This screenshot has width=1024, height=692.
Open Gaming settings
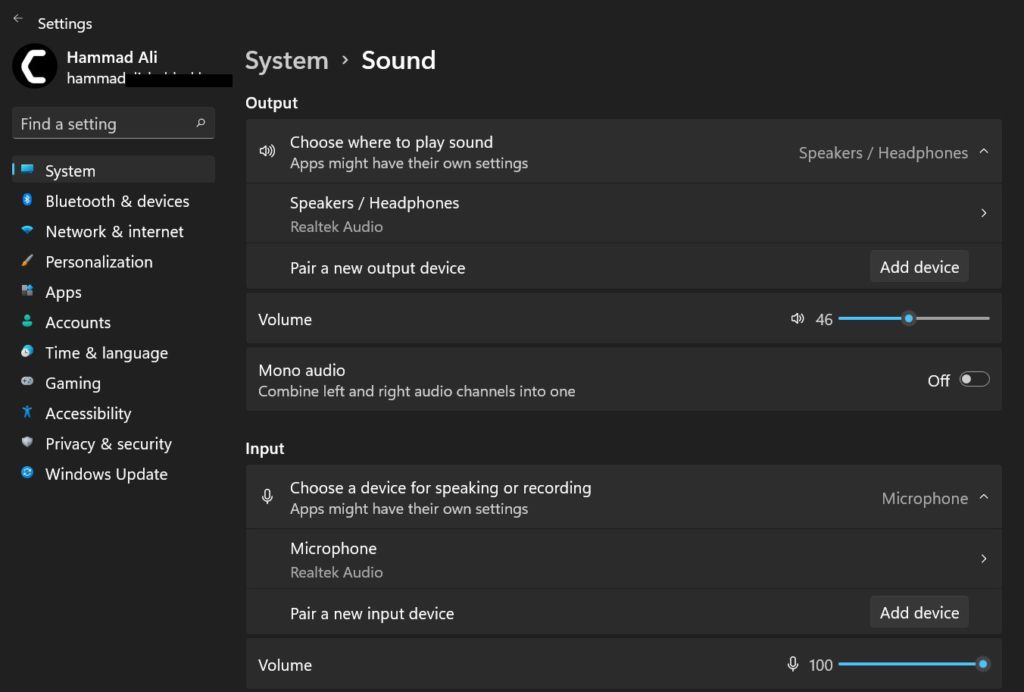72,383
